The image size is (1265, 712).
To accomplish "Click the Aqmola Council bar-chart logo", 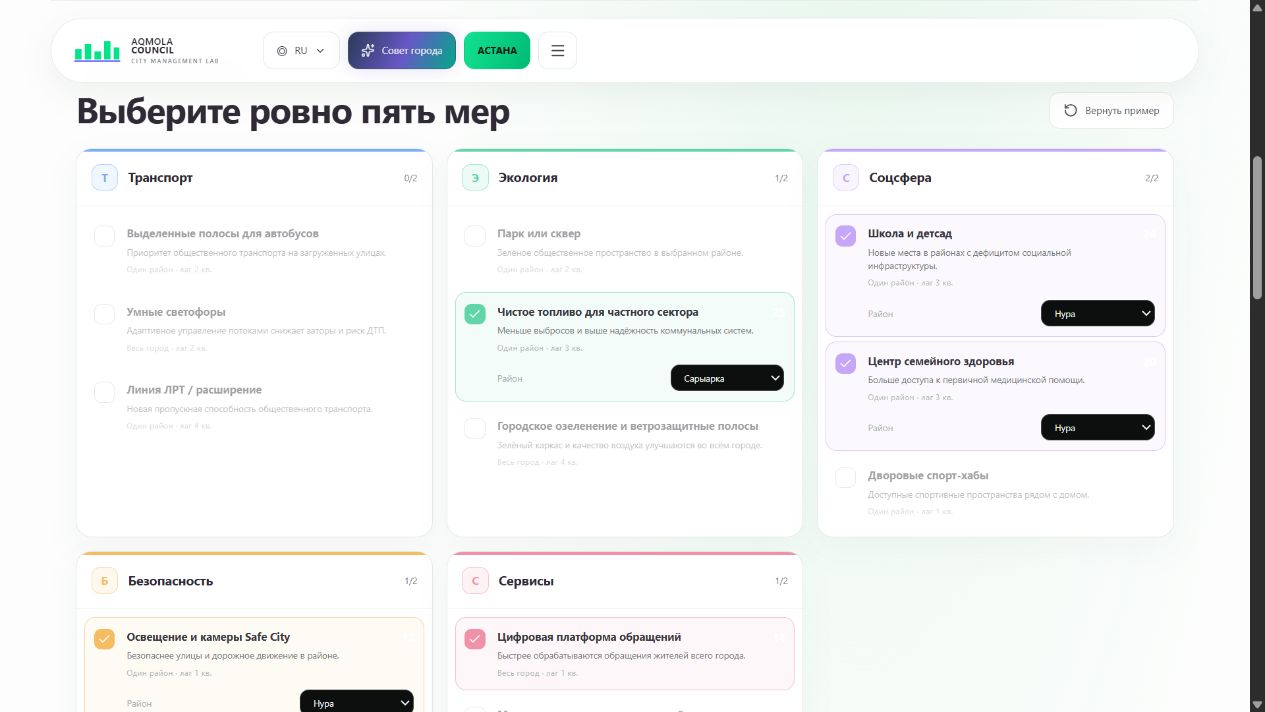I will (97, 50).
